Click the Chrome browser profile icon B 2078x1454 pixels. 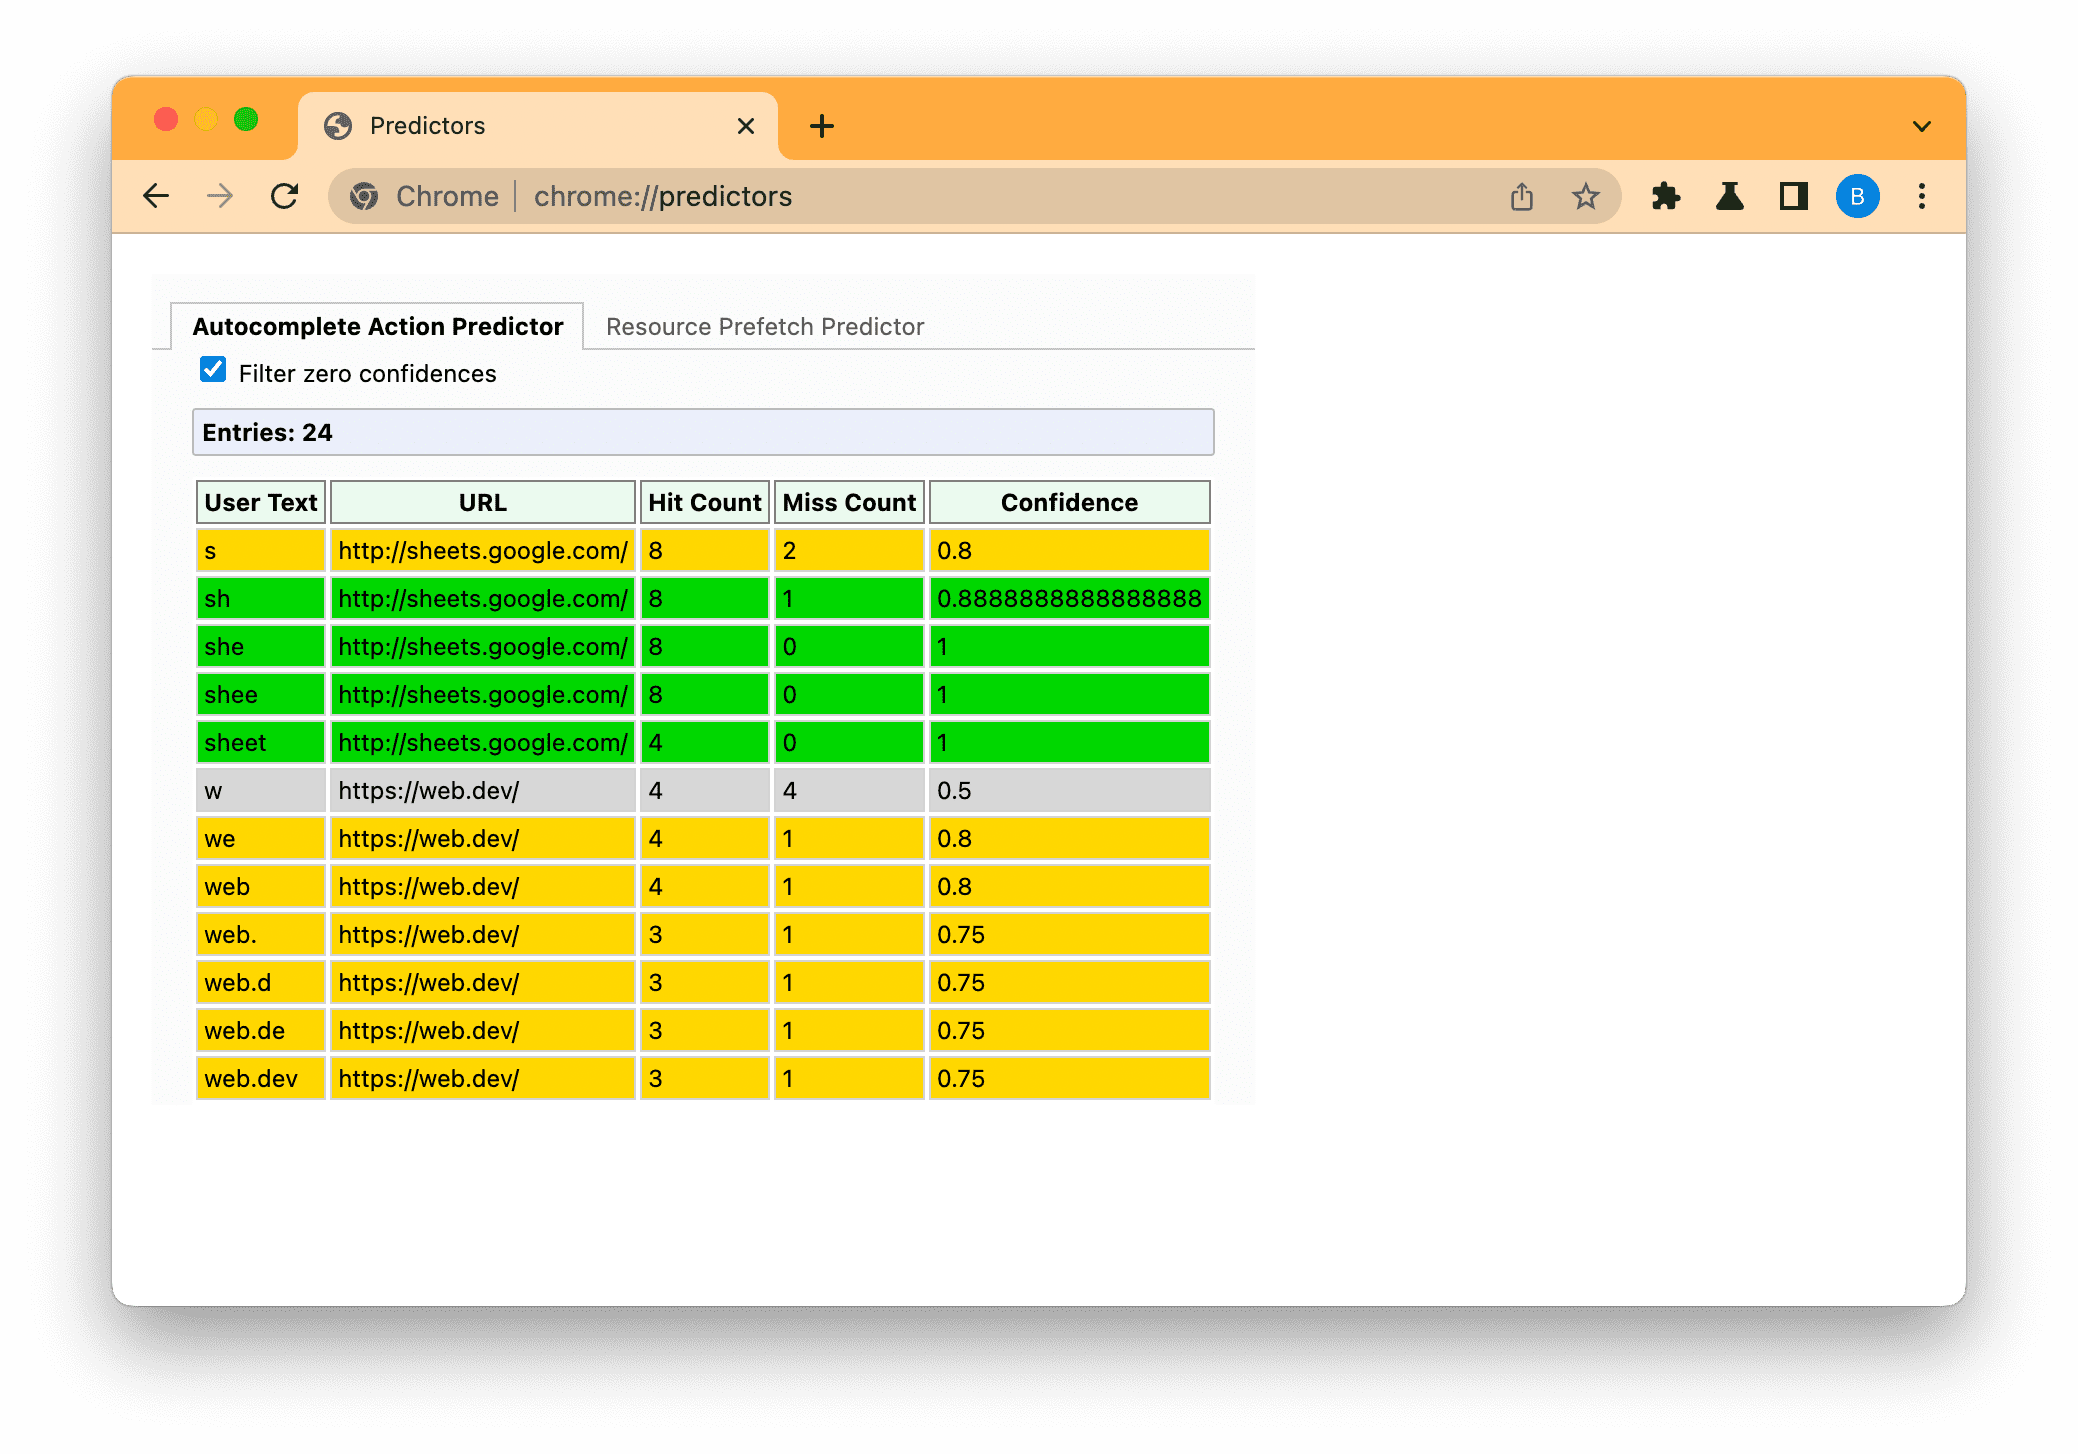(x=1857, y=196)
